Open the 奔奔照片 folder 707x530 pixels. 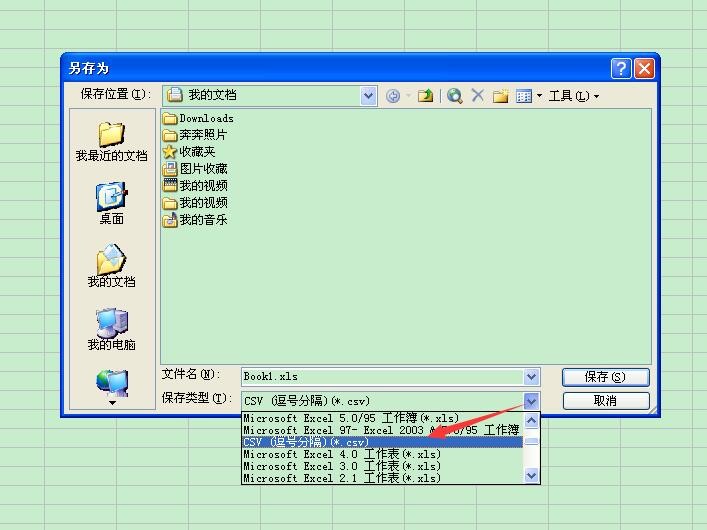[195, 135]
